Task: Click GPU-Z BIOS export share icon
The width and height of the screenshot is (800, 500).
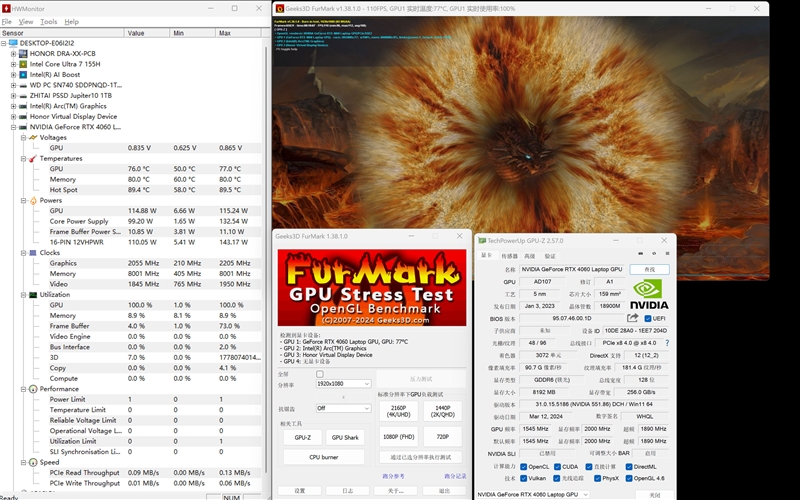Action: (633, 318)
